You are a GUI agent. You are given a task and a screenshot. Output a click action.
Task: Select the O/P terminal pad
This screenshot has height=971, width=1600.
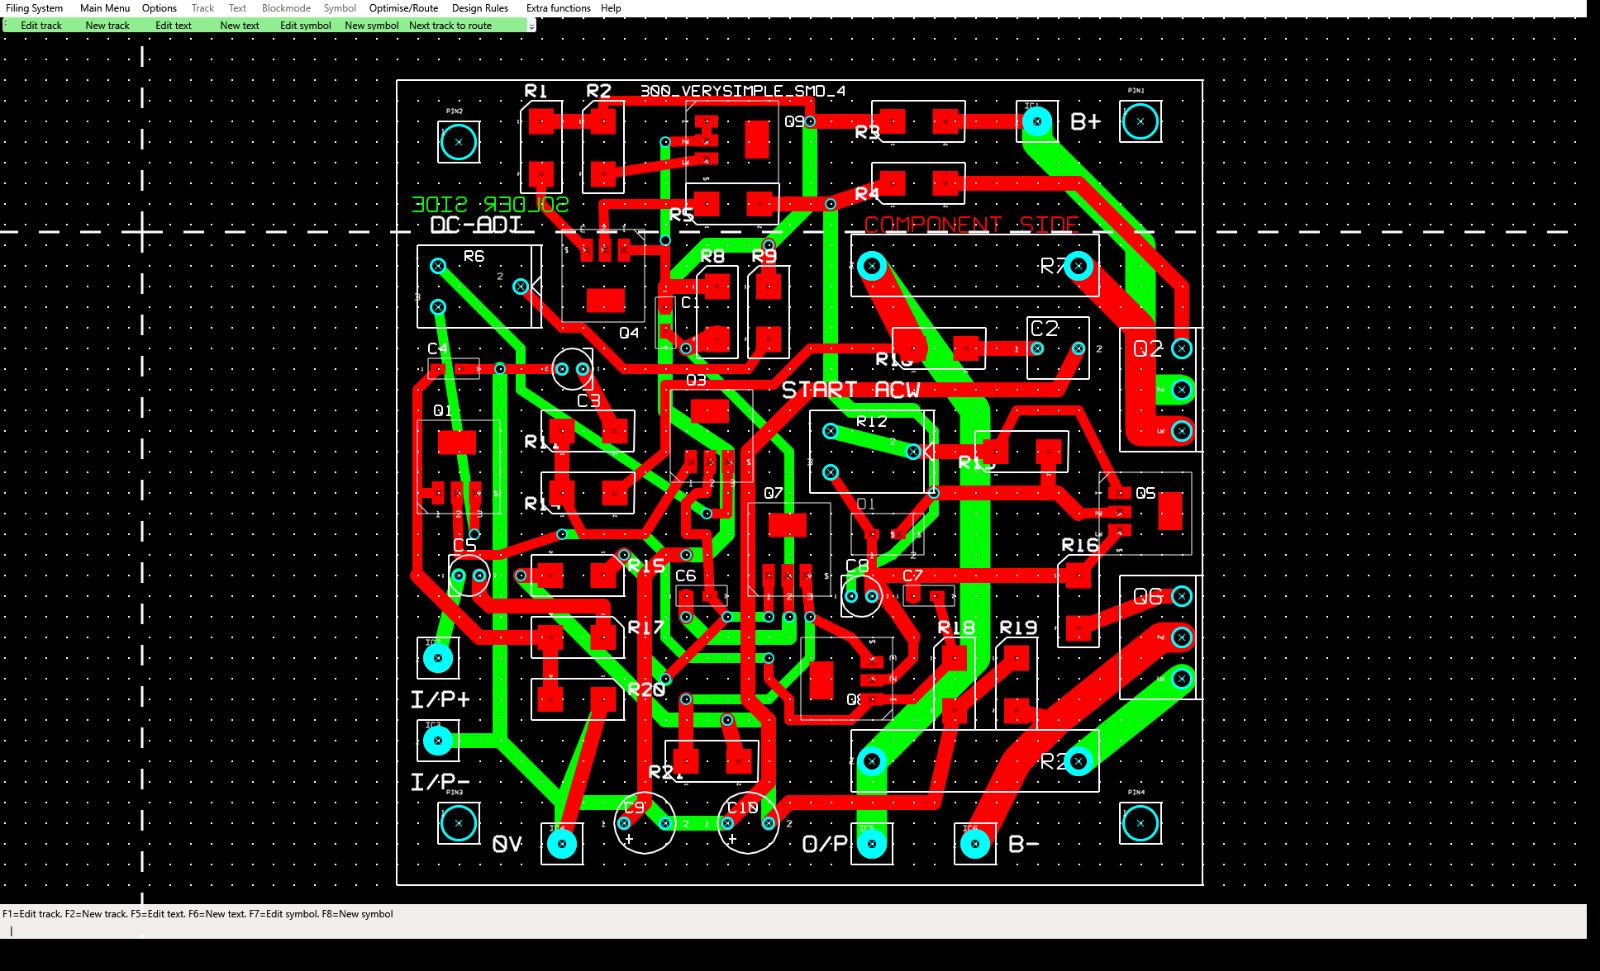pyautogui.click(x=872, y=844)
